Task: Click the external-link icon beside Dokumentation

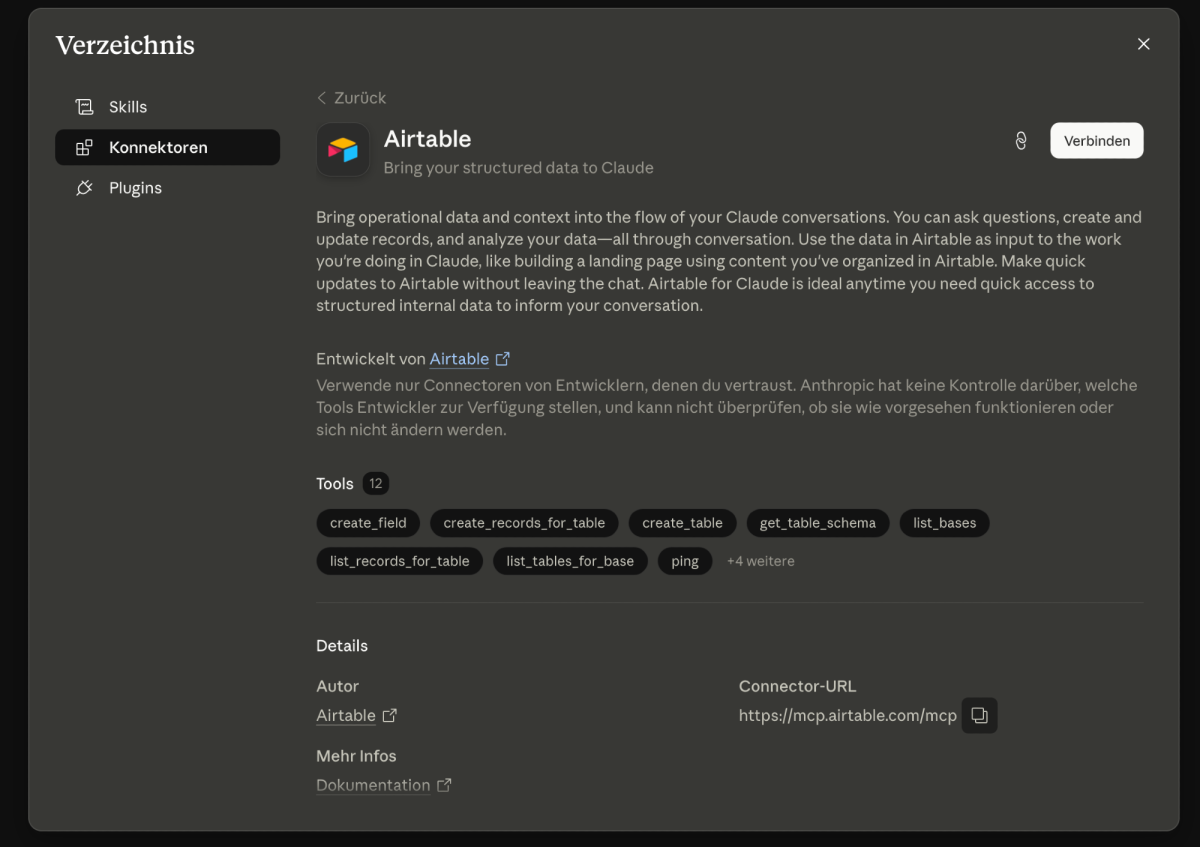Action: click(444, 786)
